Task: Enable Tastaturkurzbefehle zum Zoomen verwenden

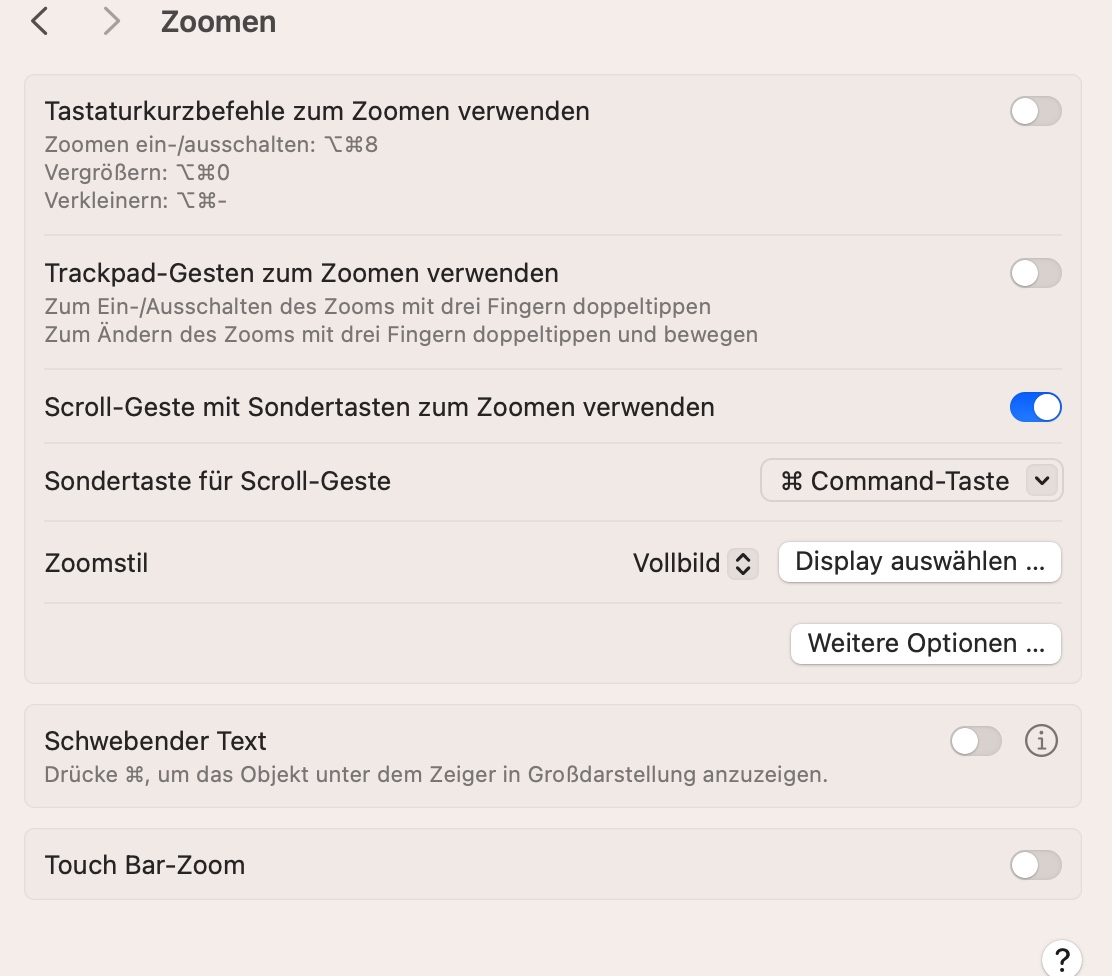Action: (x=1035, y=111)
